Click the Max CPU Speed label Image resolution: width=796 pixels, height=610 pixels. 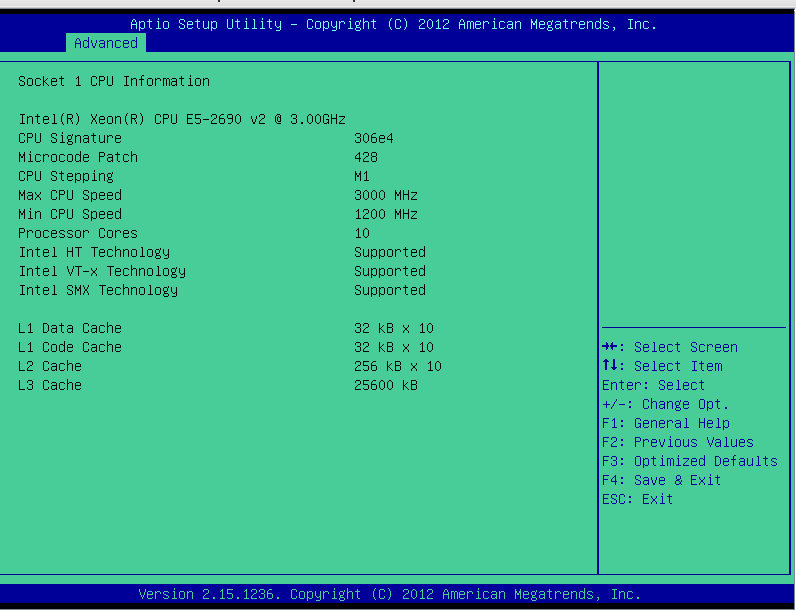point(70,195)
